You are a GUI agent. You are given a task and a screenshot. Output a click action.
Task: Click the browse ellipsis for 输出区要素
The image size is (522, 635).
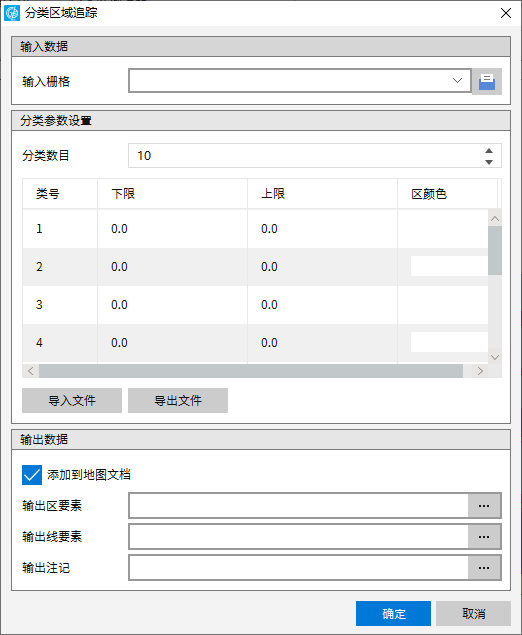click(484, 506)
